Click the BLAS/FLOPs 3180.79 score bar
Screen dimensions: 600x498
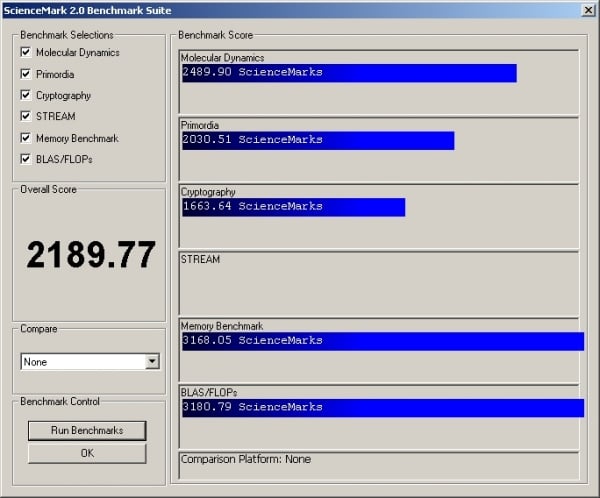tap(383, 408)
